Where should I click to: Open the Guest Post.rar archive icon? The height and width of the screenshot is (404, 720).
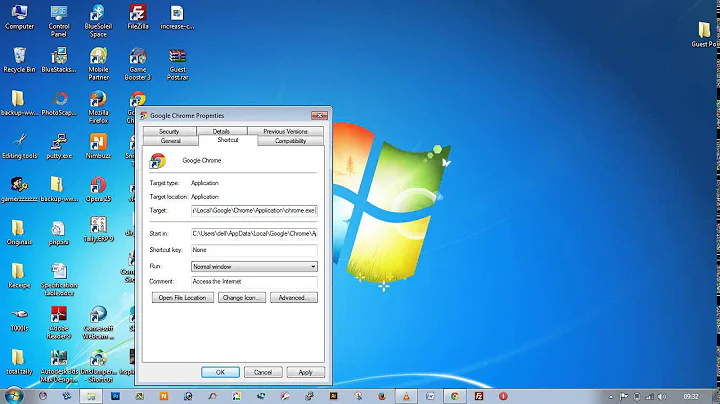(178, 58)
